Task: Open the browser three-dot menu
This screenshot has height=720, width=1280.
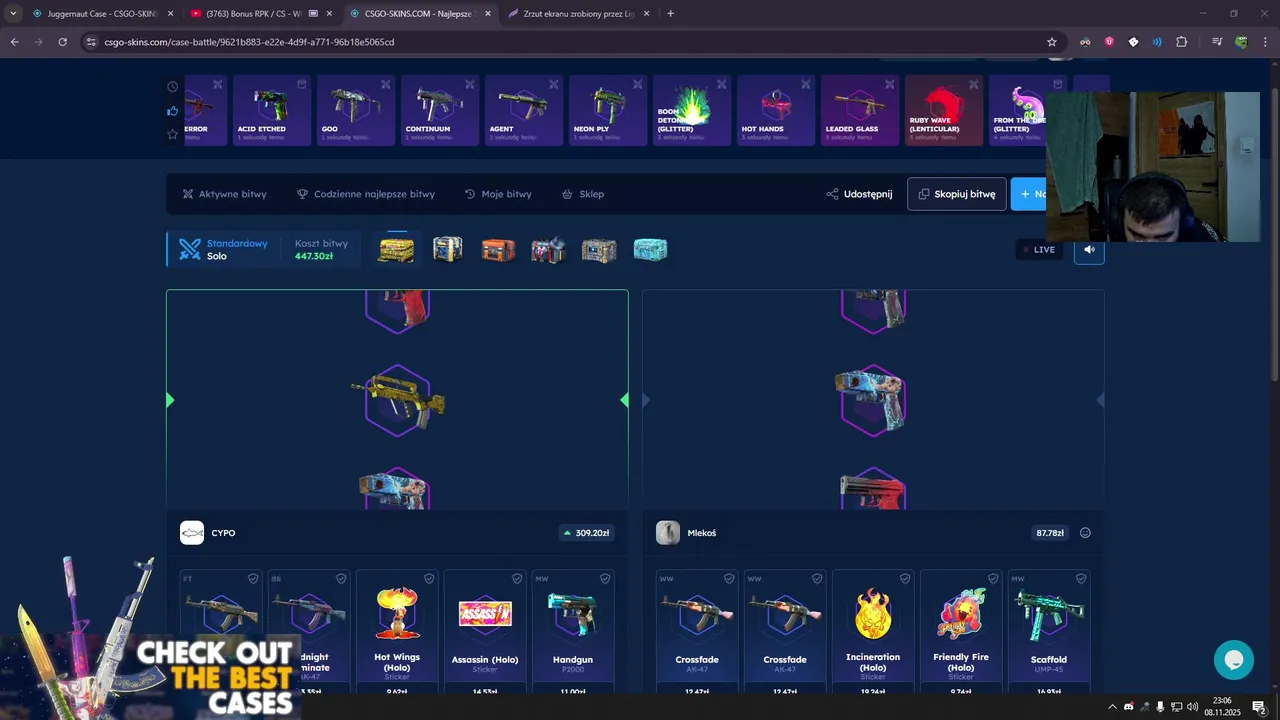Action: [x=1266, y=42]
